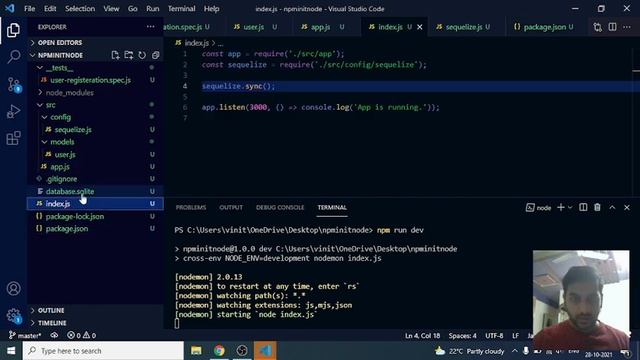Open Explorer views and more actions menu

[151, 27]
